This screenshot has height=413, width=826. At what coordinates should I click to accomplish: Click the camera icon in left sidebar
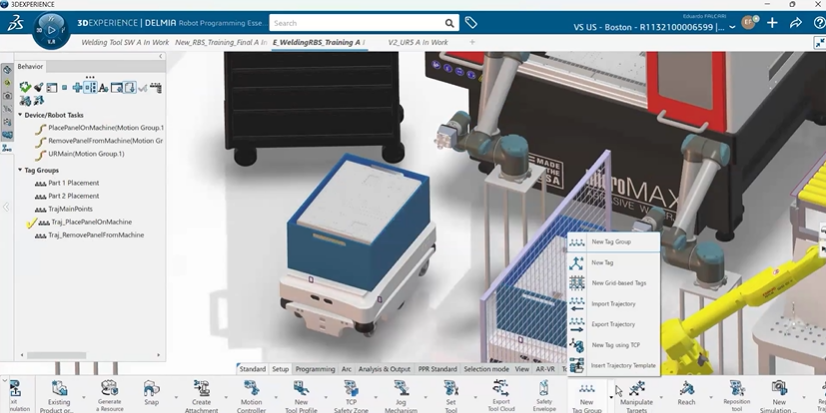(7, 95)
